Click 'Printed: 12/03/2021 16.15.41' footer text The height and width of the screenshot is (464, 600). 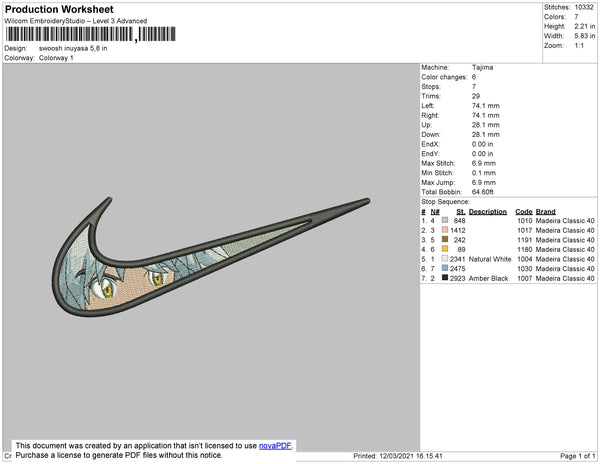tap(398, 456)
